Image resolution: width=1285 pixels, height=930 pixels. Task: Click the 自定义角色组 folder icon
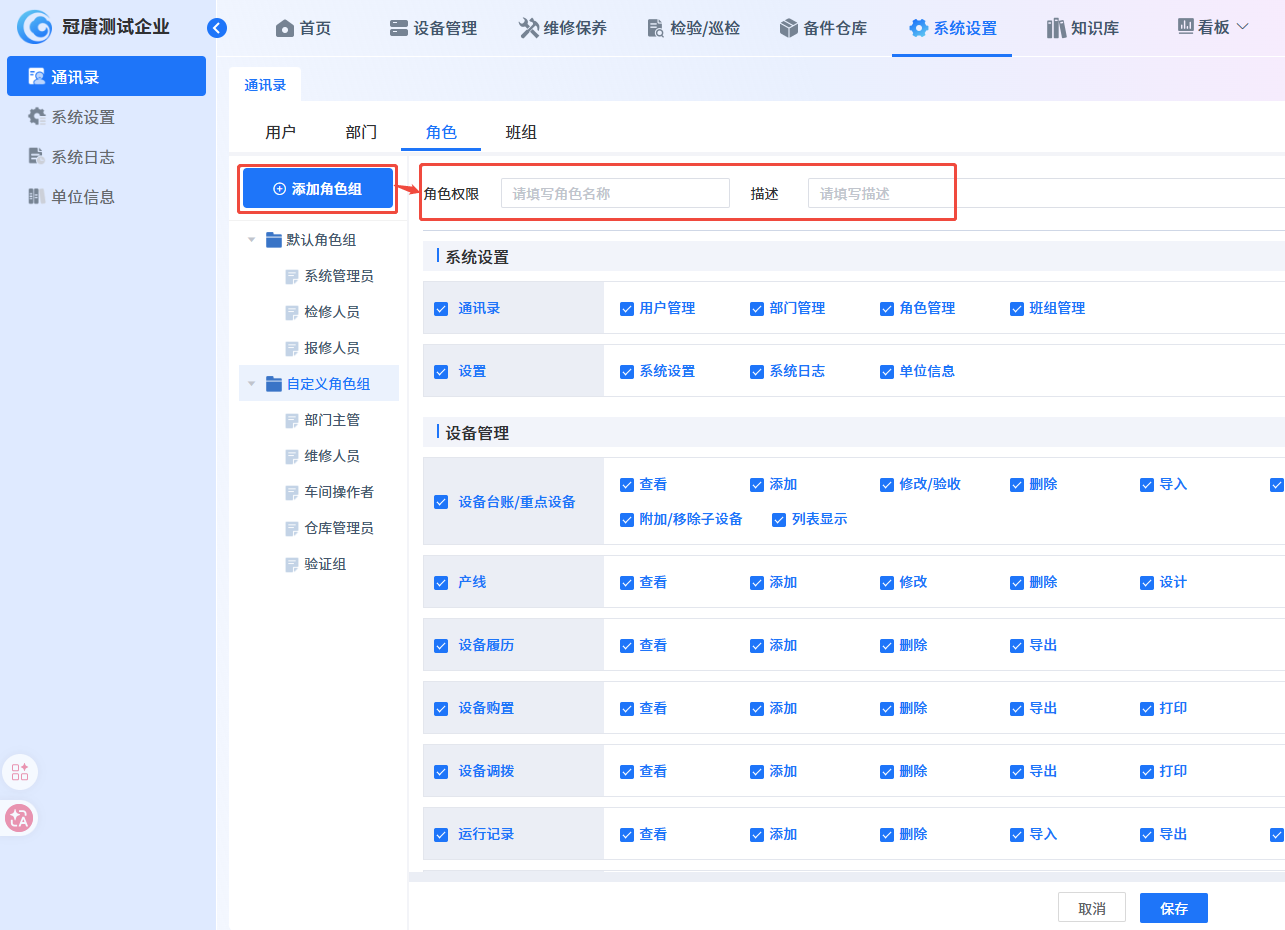[274, 384]
